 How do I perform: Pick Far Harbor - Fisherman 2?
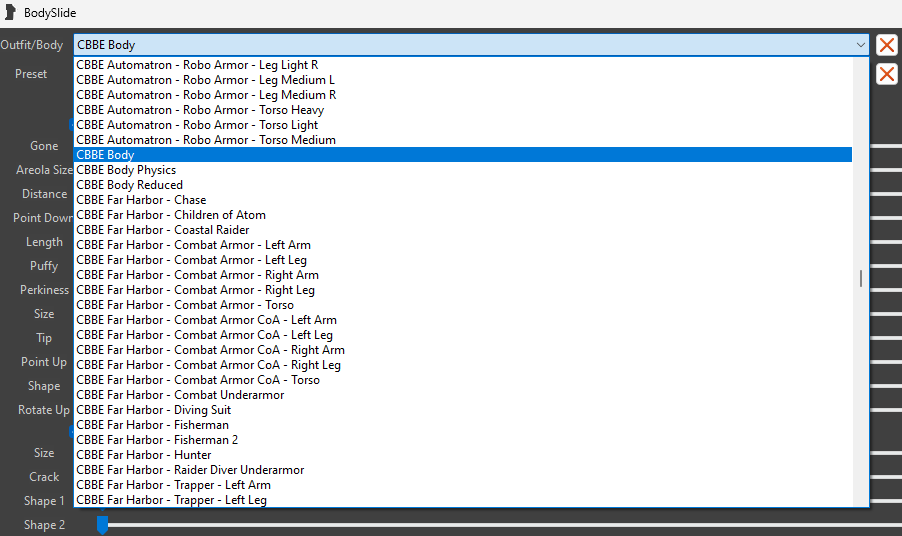click(x=463, y=439)
